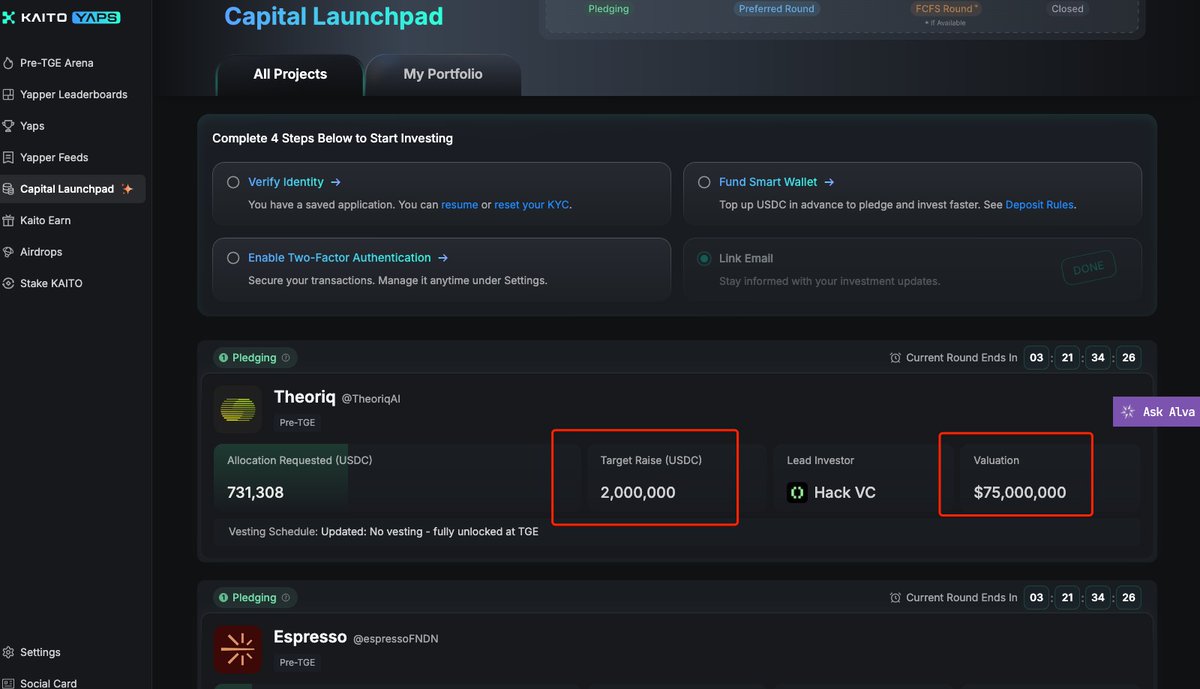Click Yapper Leaderboards sidebar icon
This screenshot has width=1200, height=689.
click(x=9, y=95)
